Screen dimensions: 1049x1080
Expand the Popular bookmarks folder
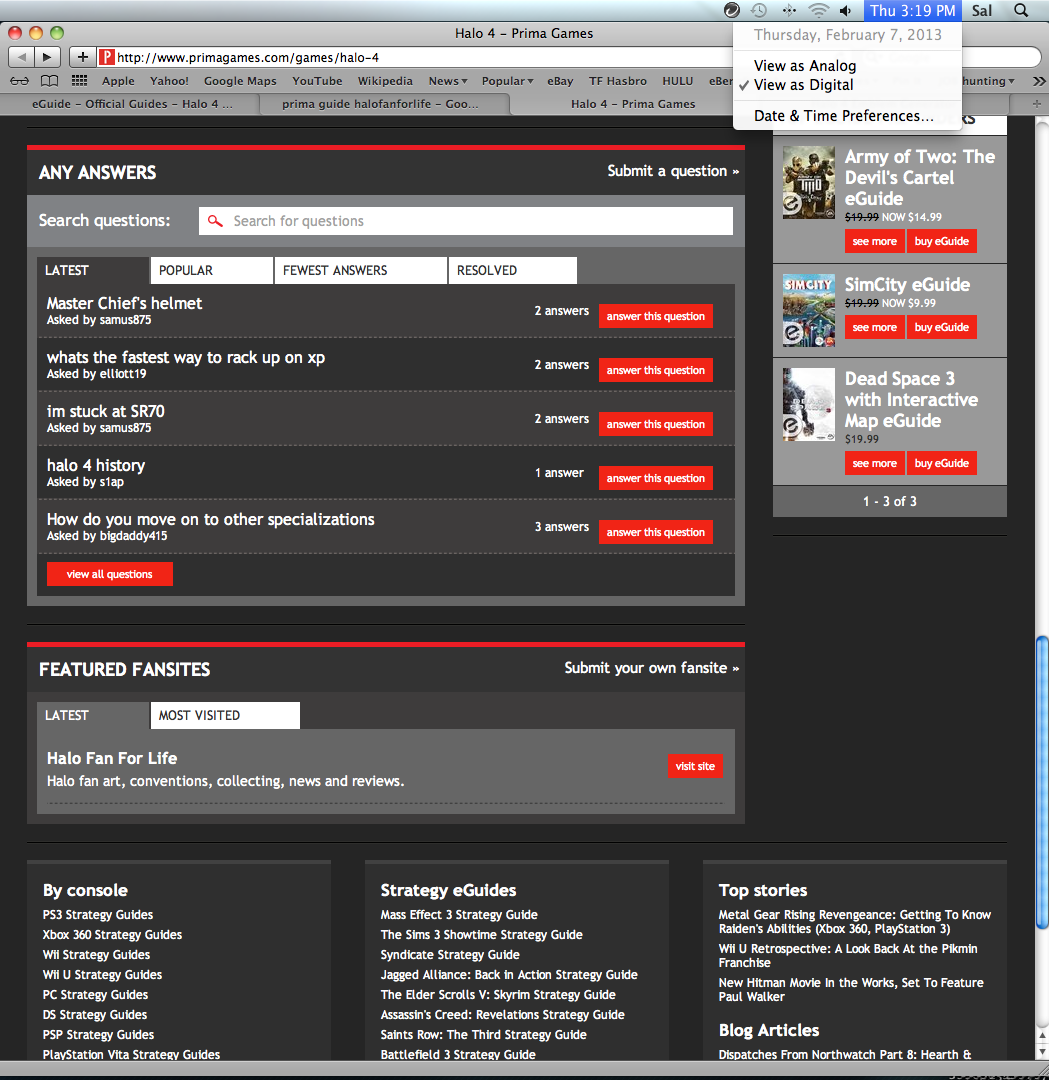507,81
